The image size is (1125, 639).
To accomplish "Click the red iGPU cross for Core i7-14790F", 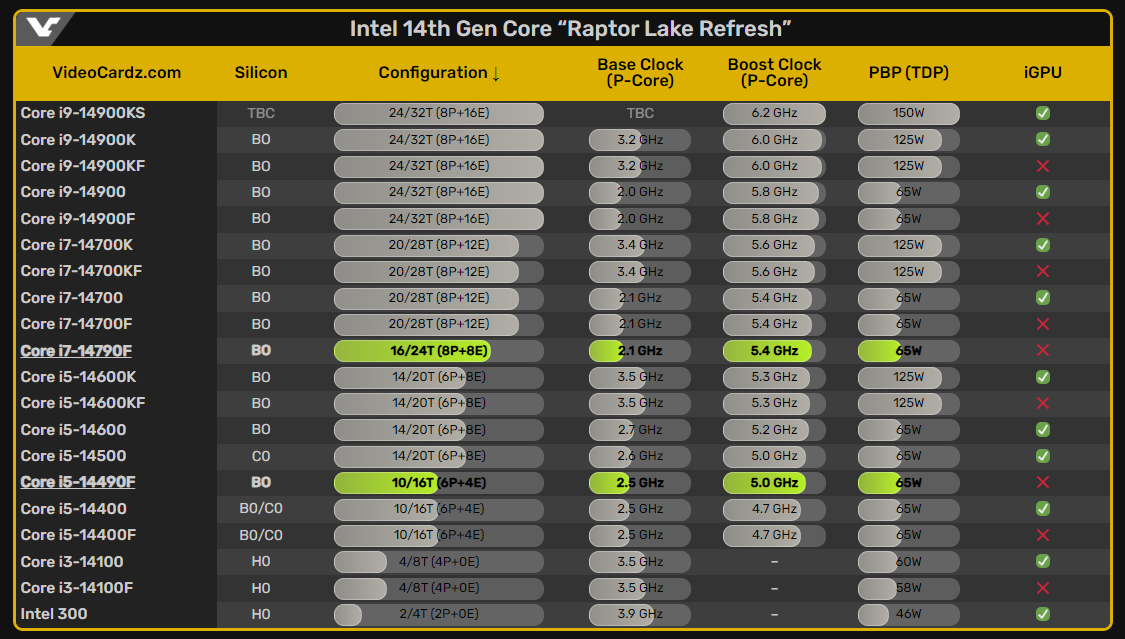I will pos(1042,351).
